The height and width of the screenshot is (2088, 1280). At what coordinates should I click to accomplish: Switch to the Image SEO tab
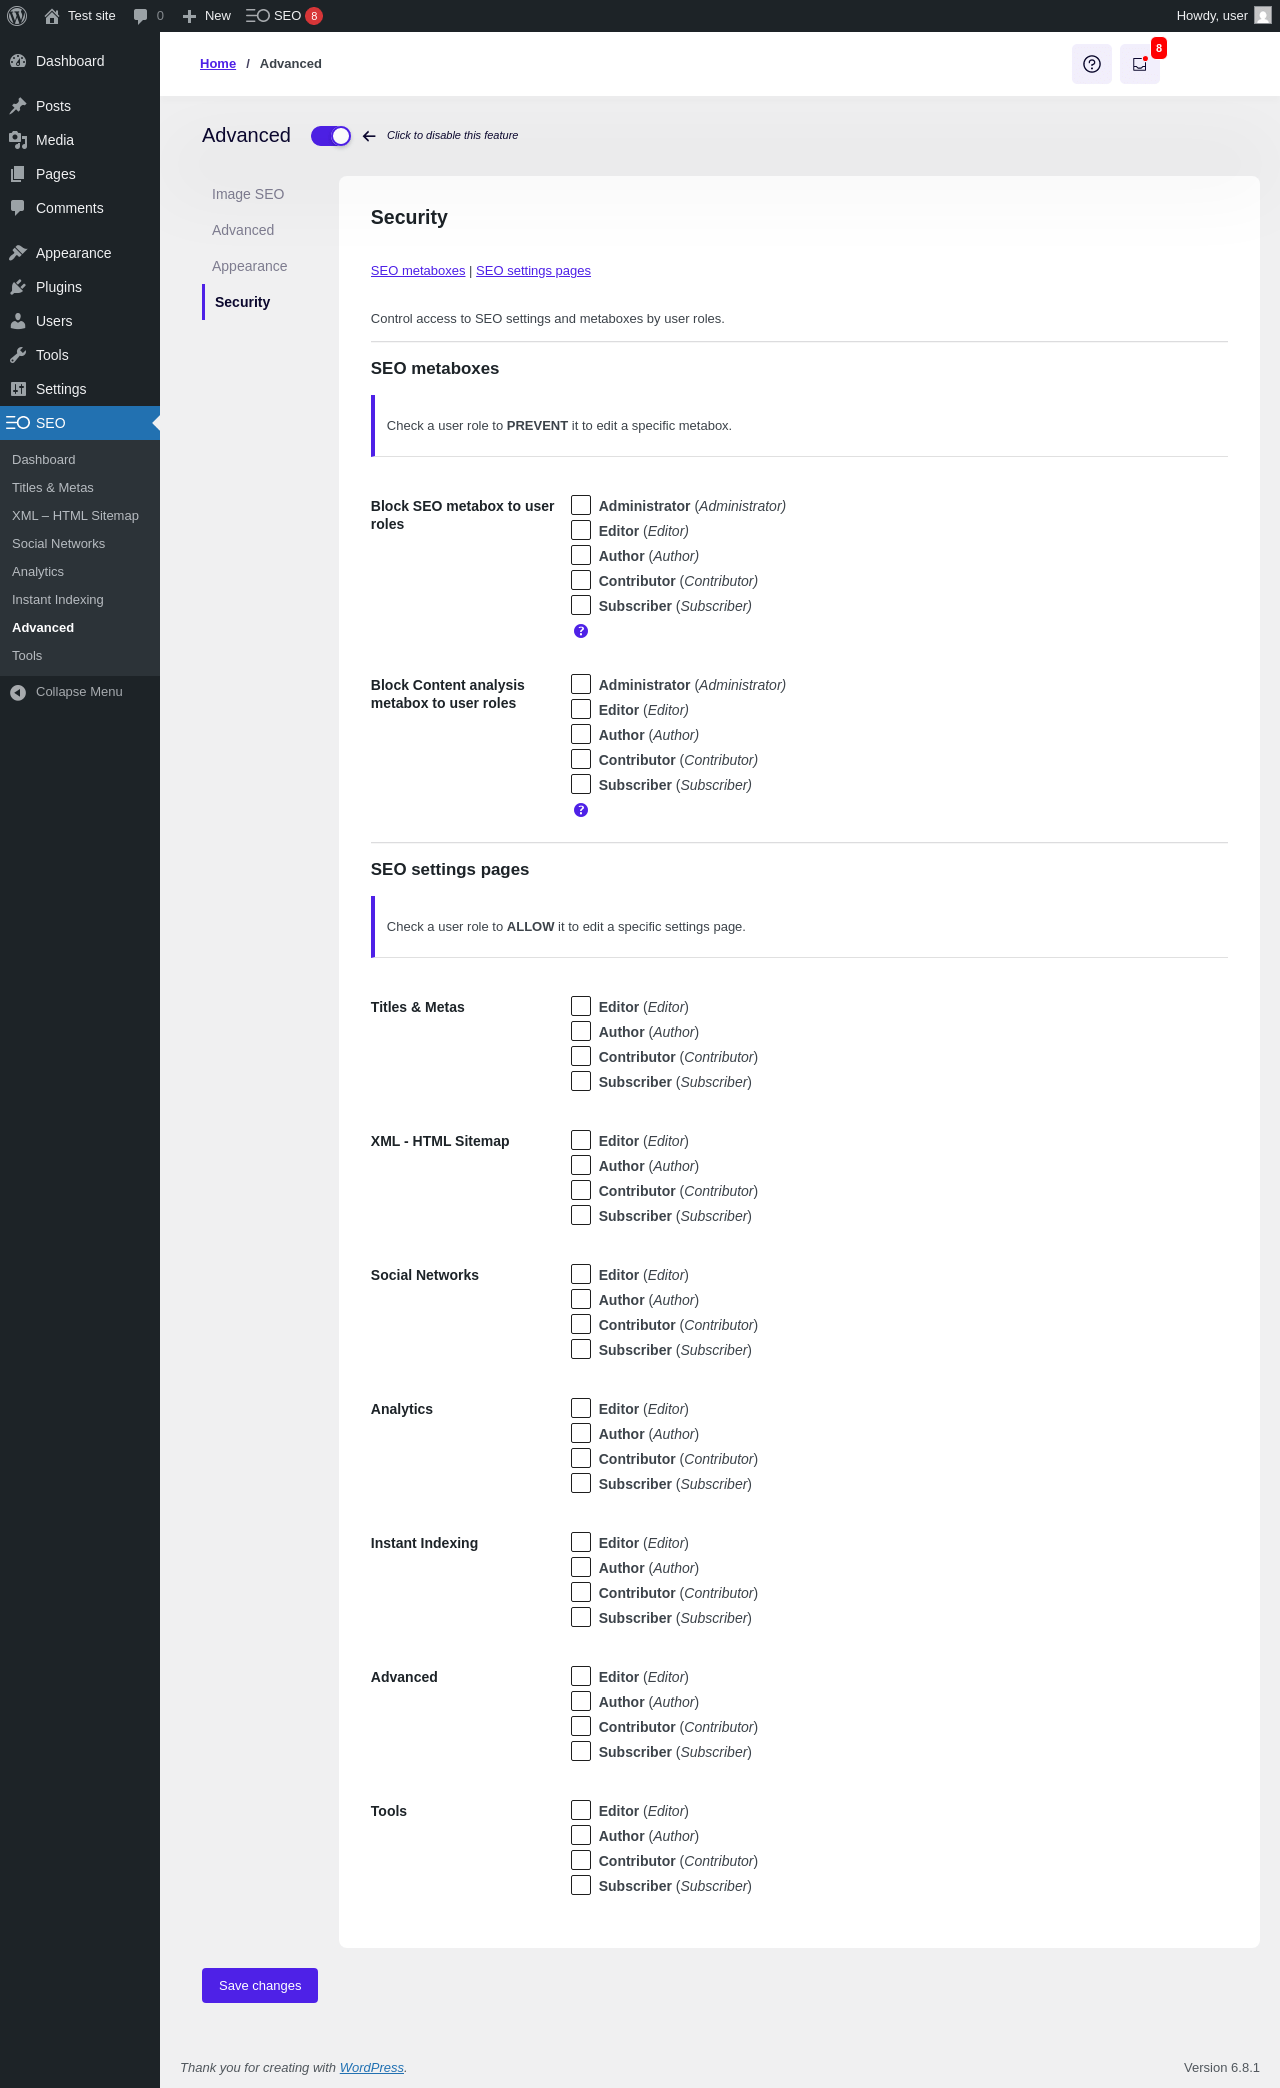[248, 194]
